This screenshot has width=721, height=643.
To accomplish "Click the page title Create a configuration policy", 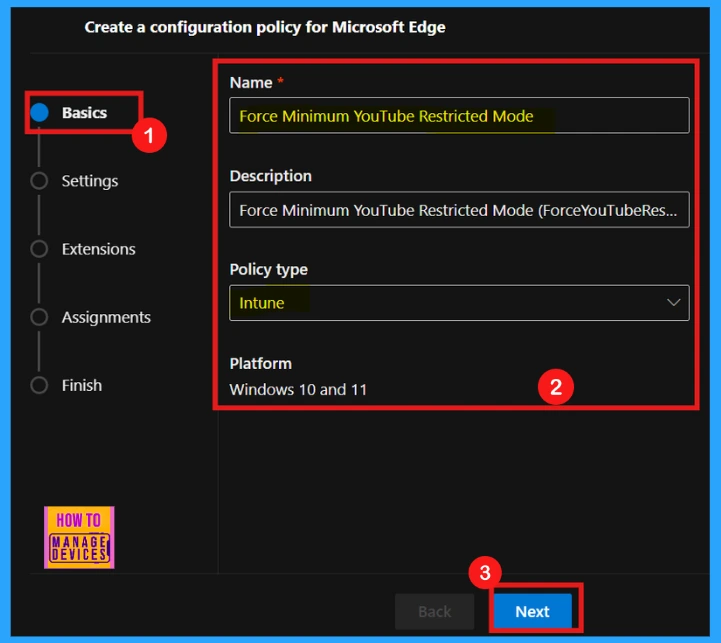I will coord(265,27).
